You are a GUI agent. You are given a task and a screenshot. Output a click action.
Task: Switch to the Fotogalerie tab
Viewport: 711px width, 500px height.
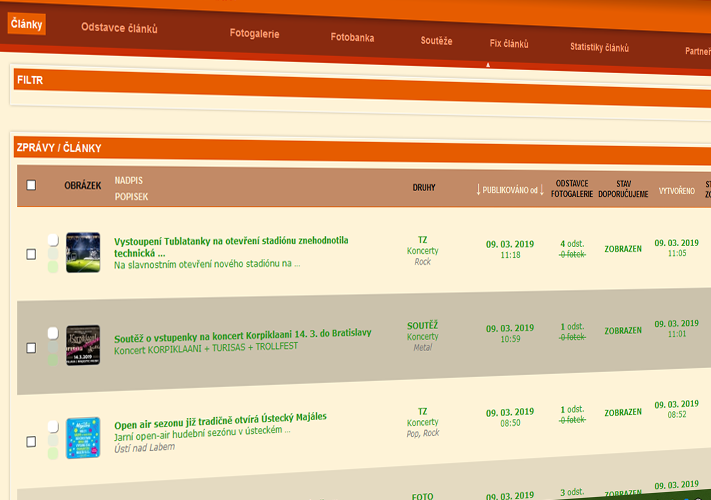coord(254,35)
